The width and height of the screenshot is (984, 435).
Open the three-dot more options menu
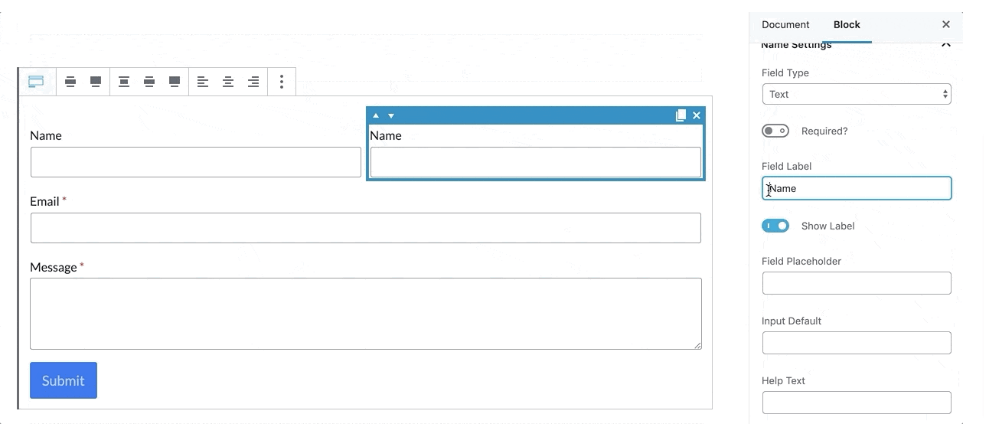(x=281, y=82)
